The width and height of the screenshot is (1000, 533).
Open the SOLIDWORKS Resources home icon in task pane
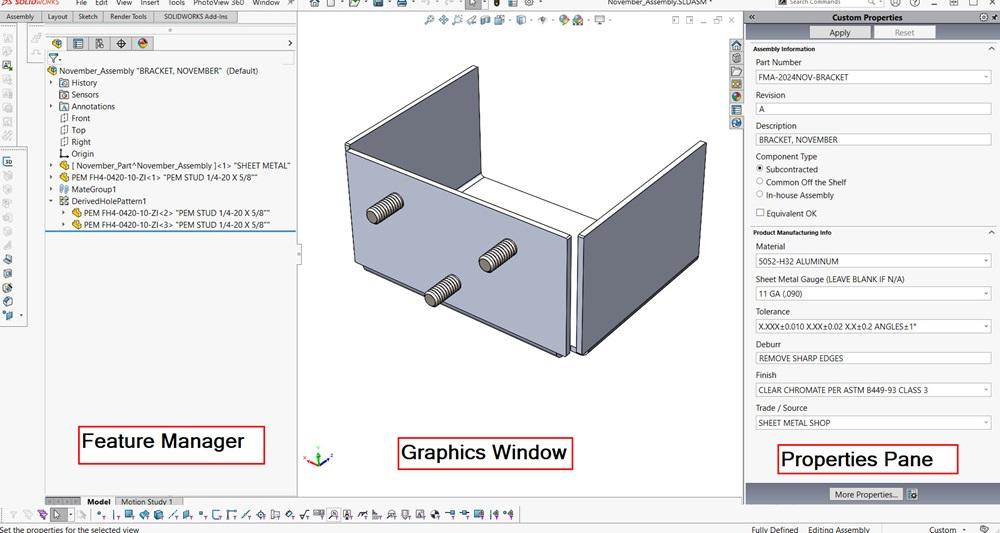coord(737,45)
